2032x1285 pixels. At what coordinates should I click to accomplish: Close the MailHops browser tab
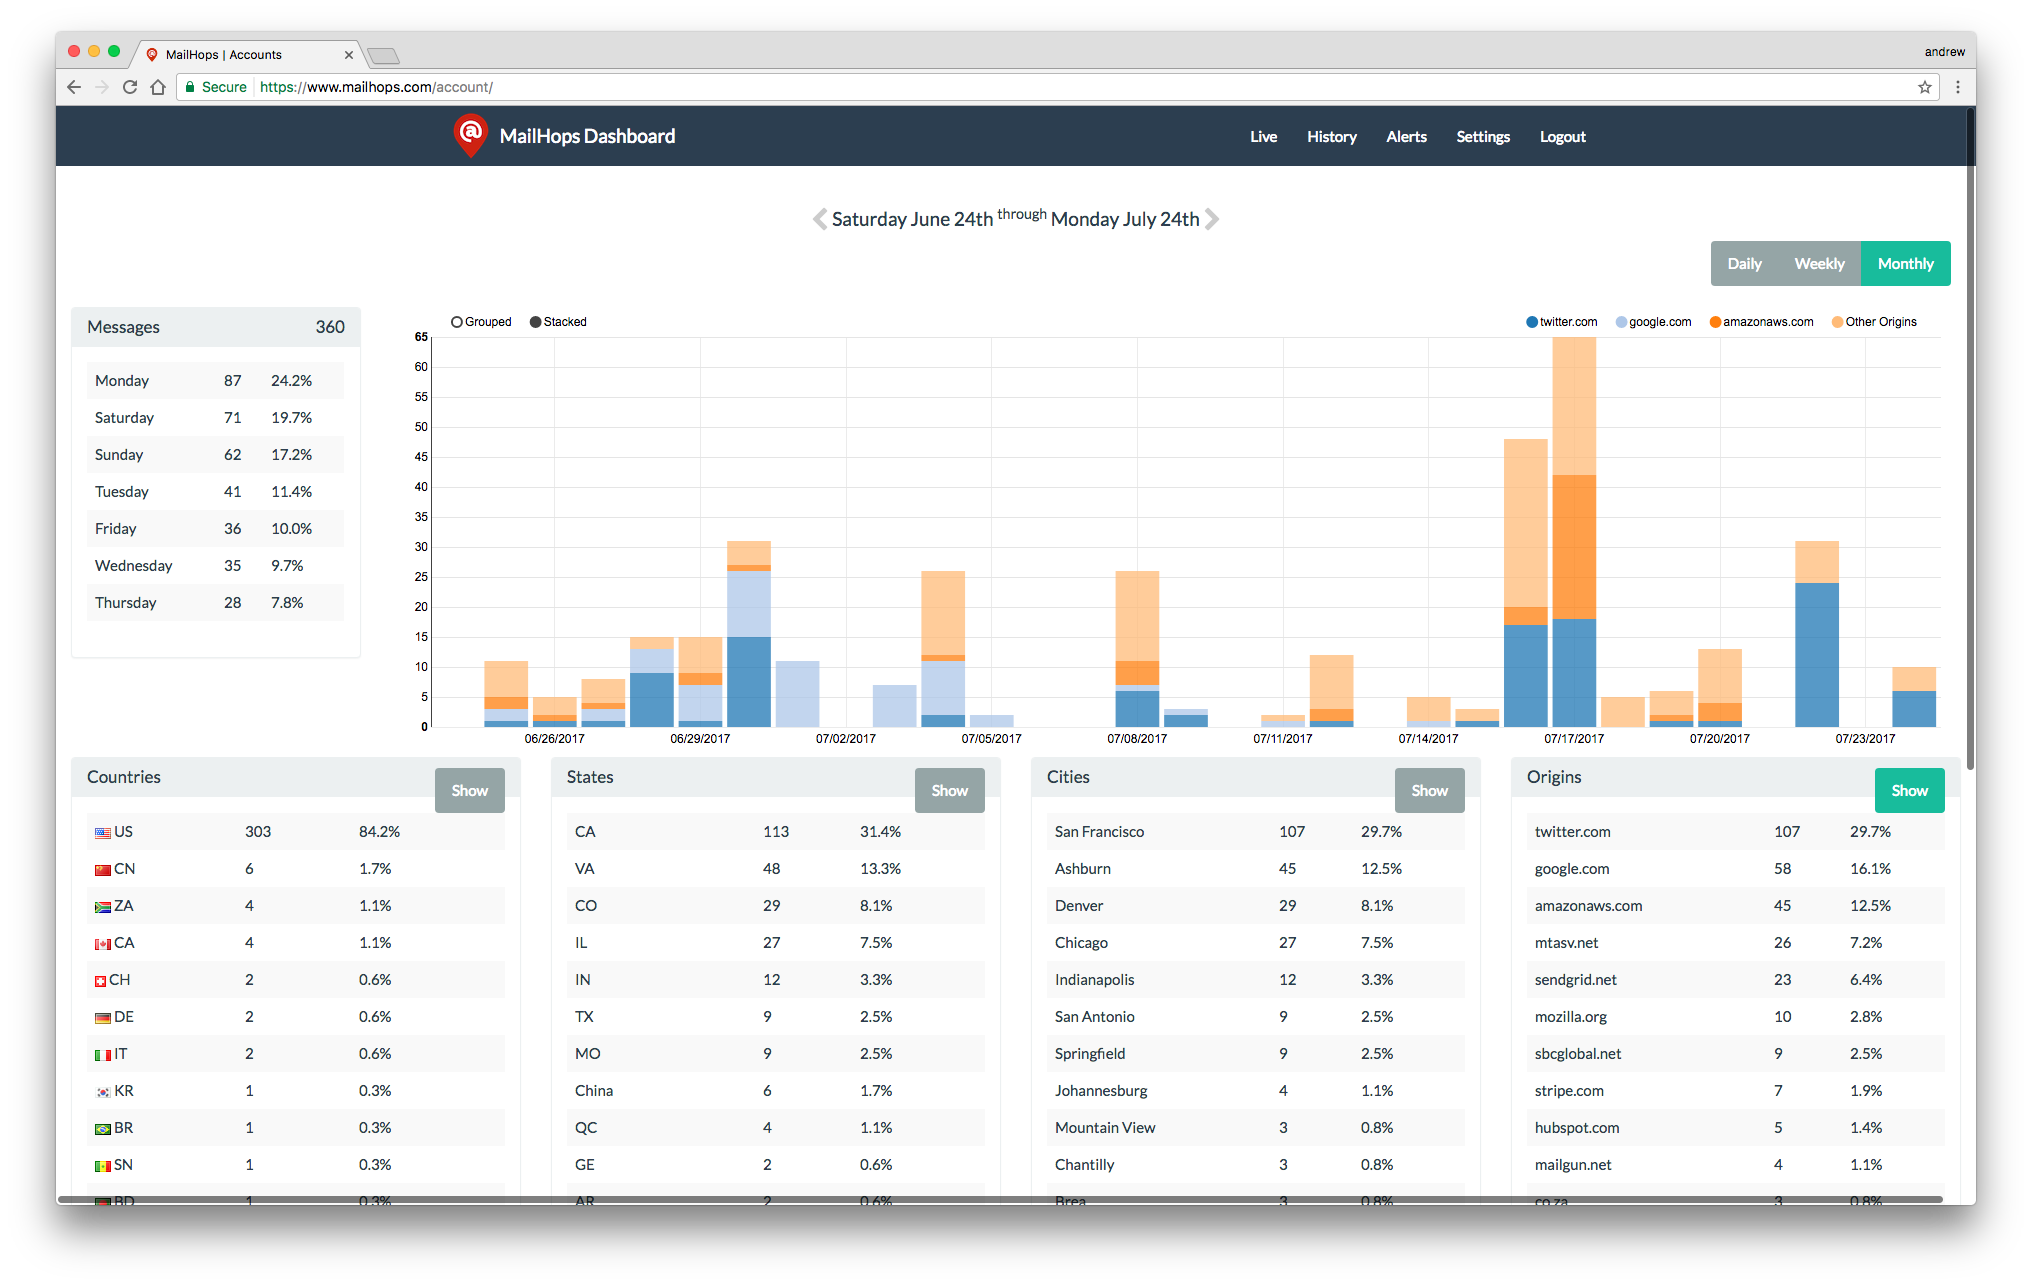(x=348, y=55)
